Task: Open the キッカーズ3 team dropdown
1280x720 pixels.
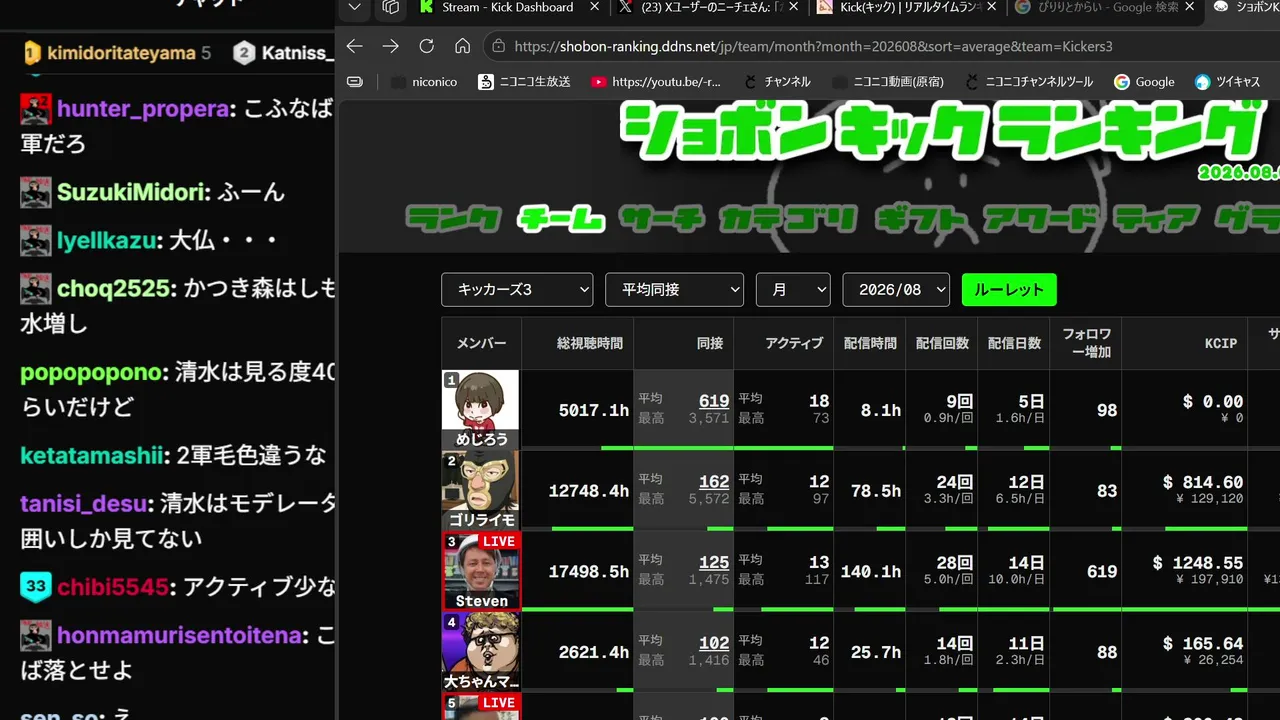Action: [x=517, y=290]
